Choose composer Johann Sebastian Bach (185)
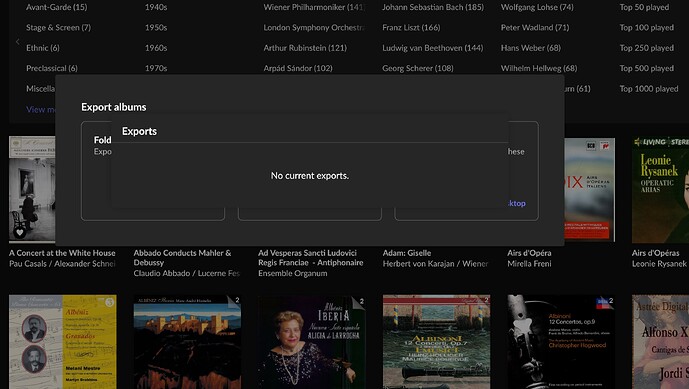Viewport: 689px width, 389px height. 433,7
